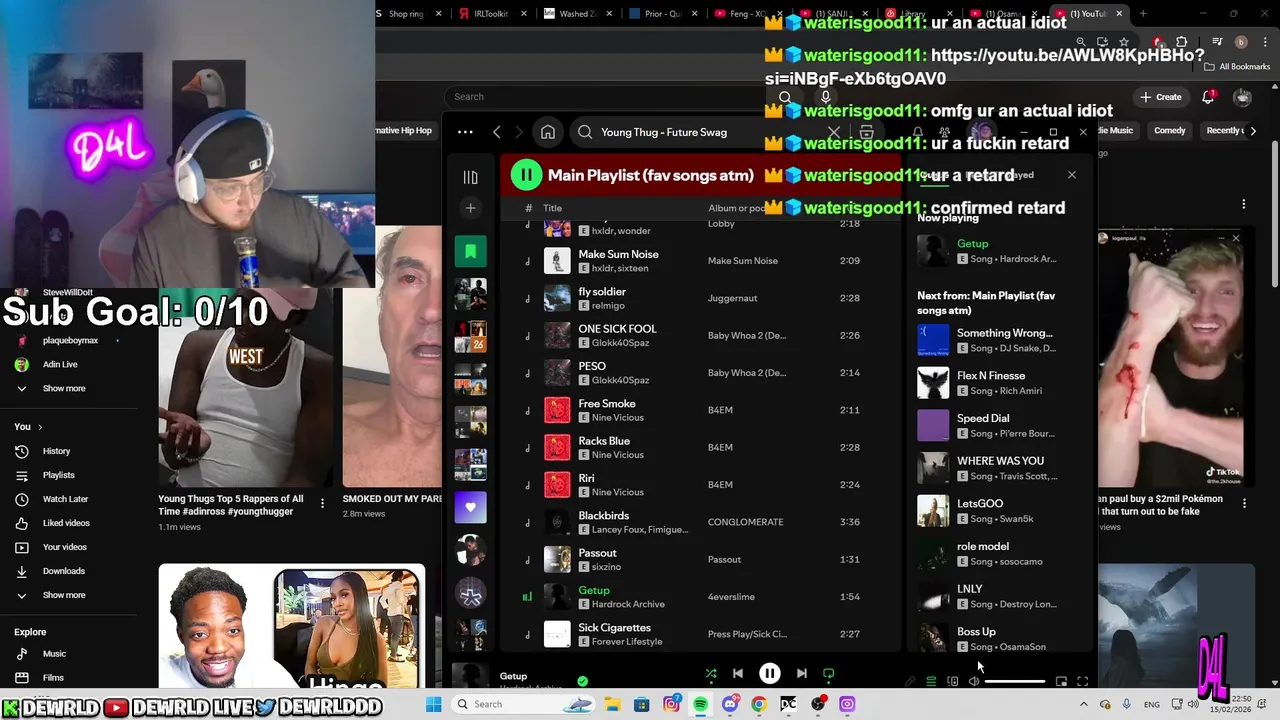This screenshot has height=720, width=1280.
Task: Open Liked Songs purple heart in Spotify sidebar
Action: click(470, 507)
